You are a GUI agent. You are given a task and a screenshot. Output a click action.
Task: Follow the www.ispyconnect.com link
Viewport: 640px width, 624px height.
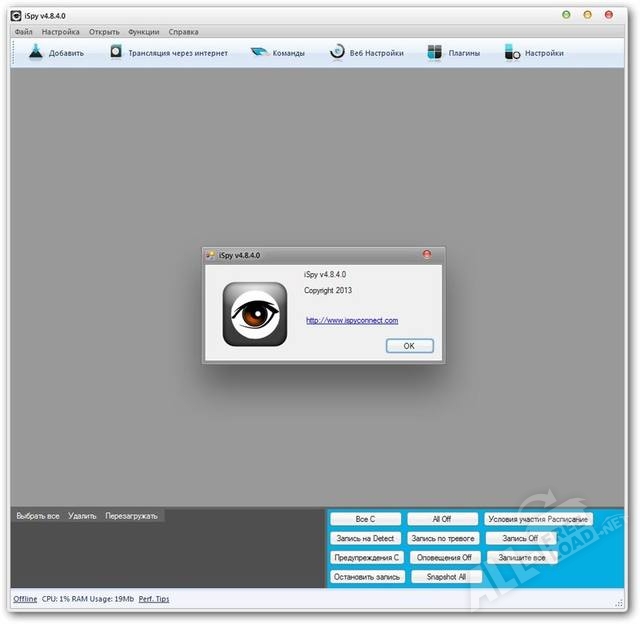(352, 320)
